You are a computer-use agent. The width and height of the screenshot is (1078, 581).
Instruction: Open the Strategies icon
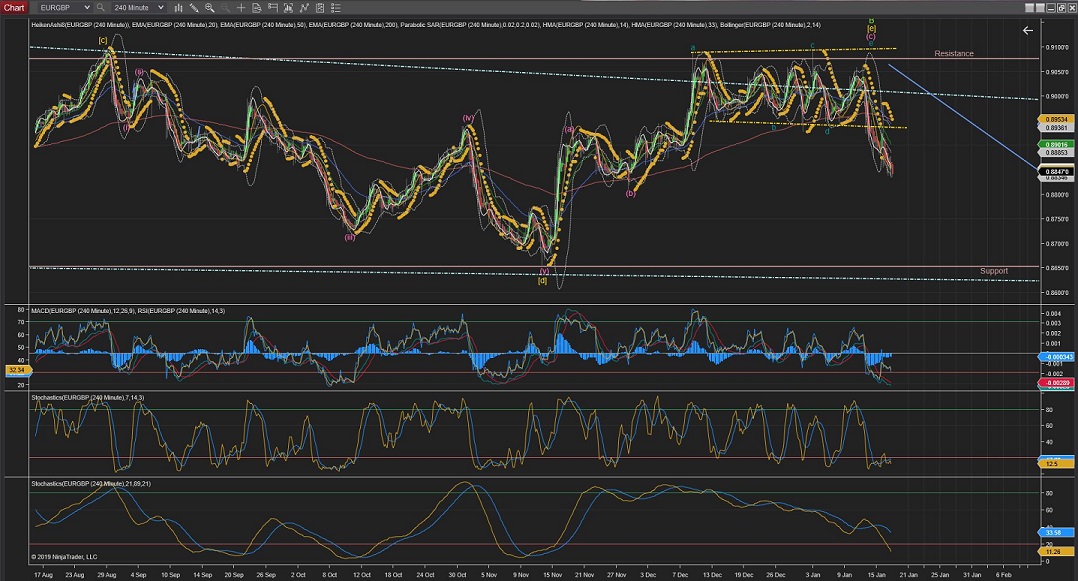tap(320, 8)
